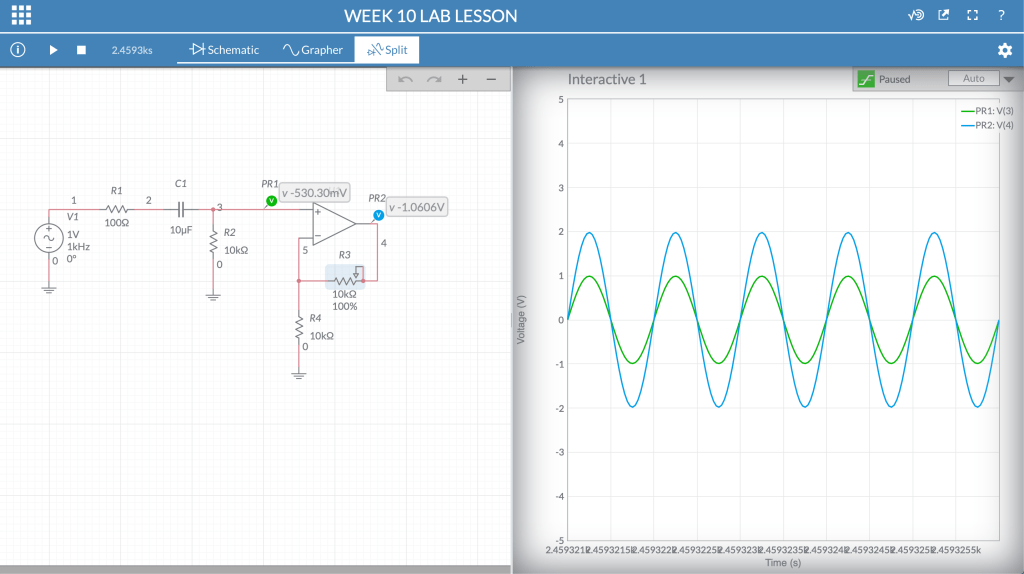Viewport: 1024px width, 574px height.
Task: Switch to Grapher view tab
Action: tap(312, 50)
